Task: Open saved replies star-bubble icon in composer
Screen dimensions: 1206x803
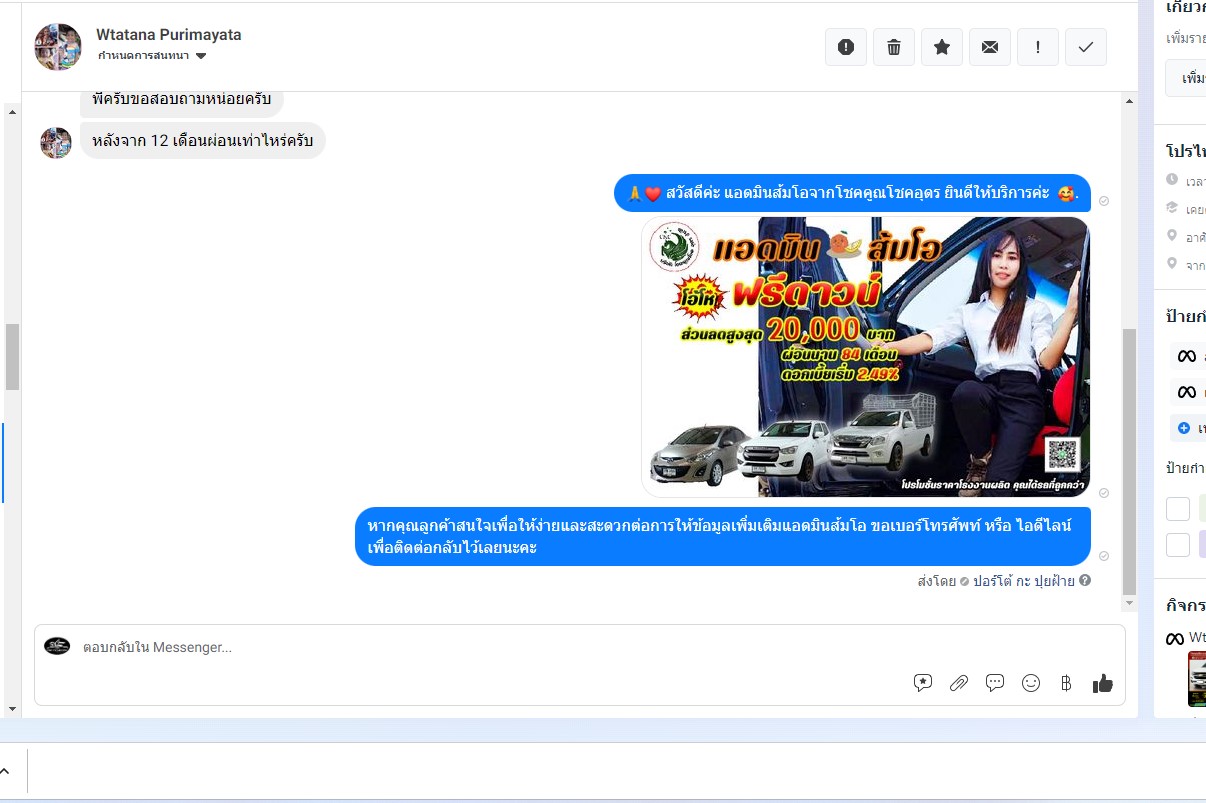Action: tap(923, 683)
